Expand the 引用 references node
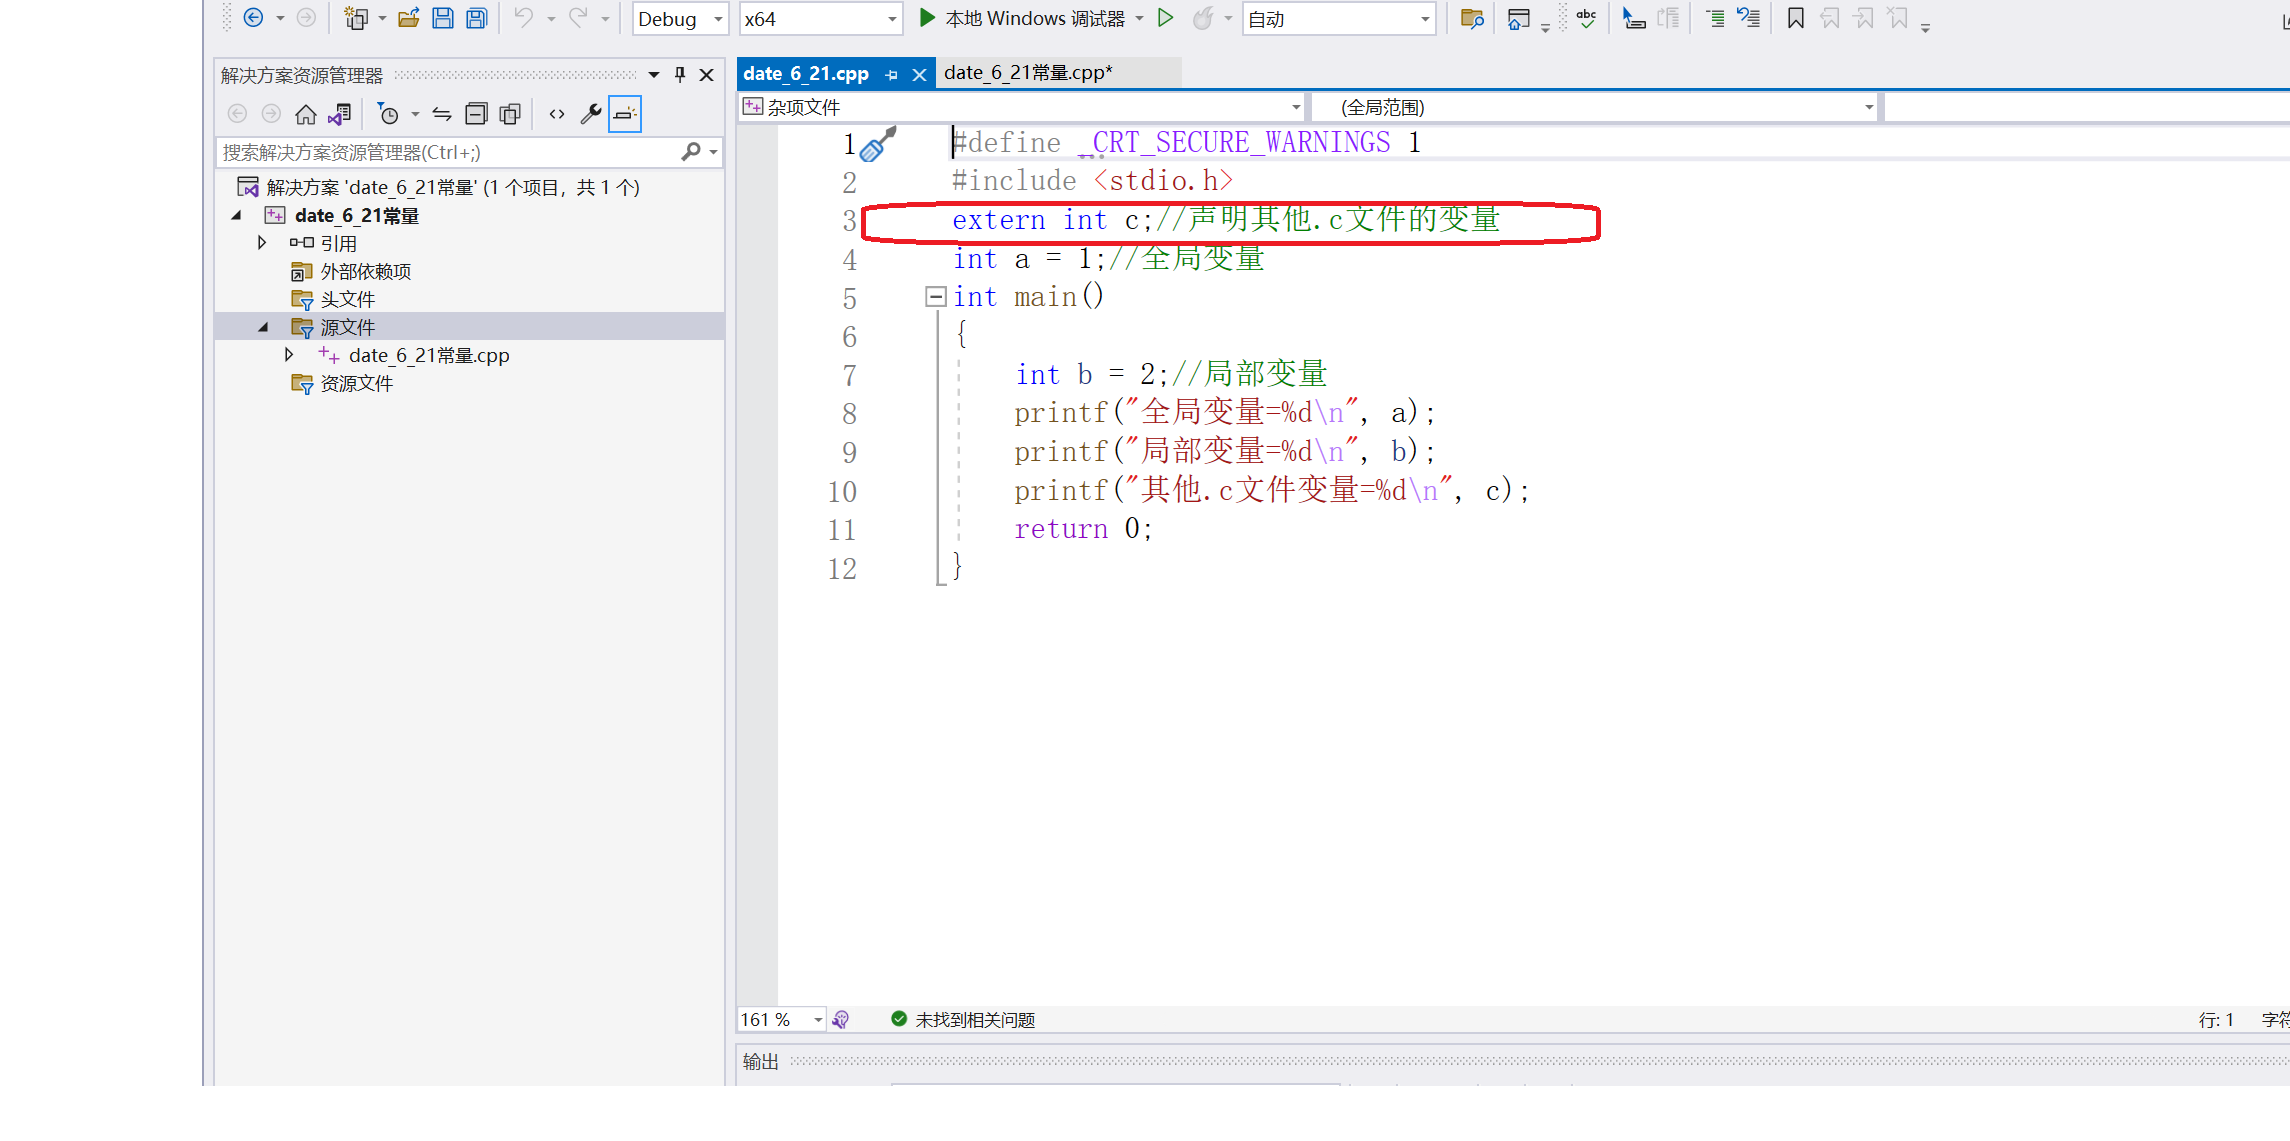This screenshot has height=1141, width=2290. click(x=262, y=243)
